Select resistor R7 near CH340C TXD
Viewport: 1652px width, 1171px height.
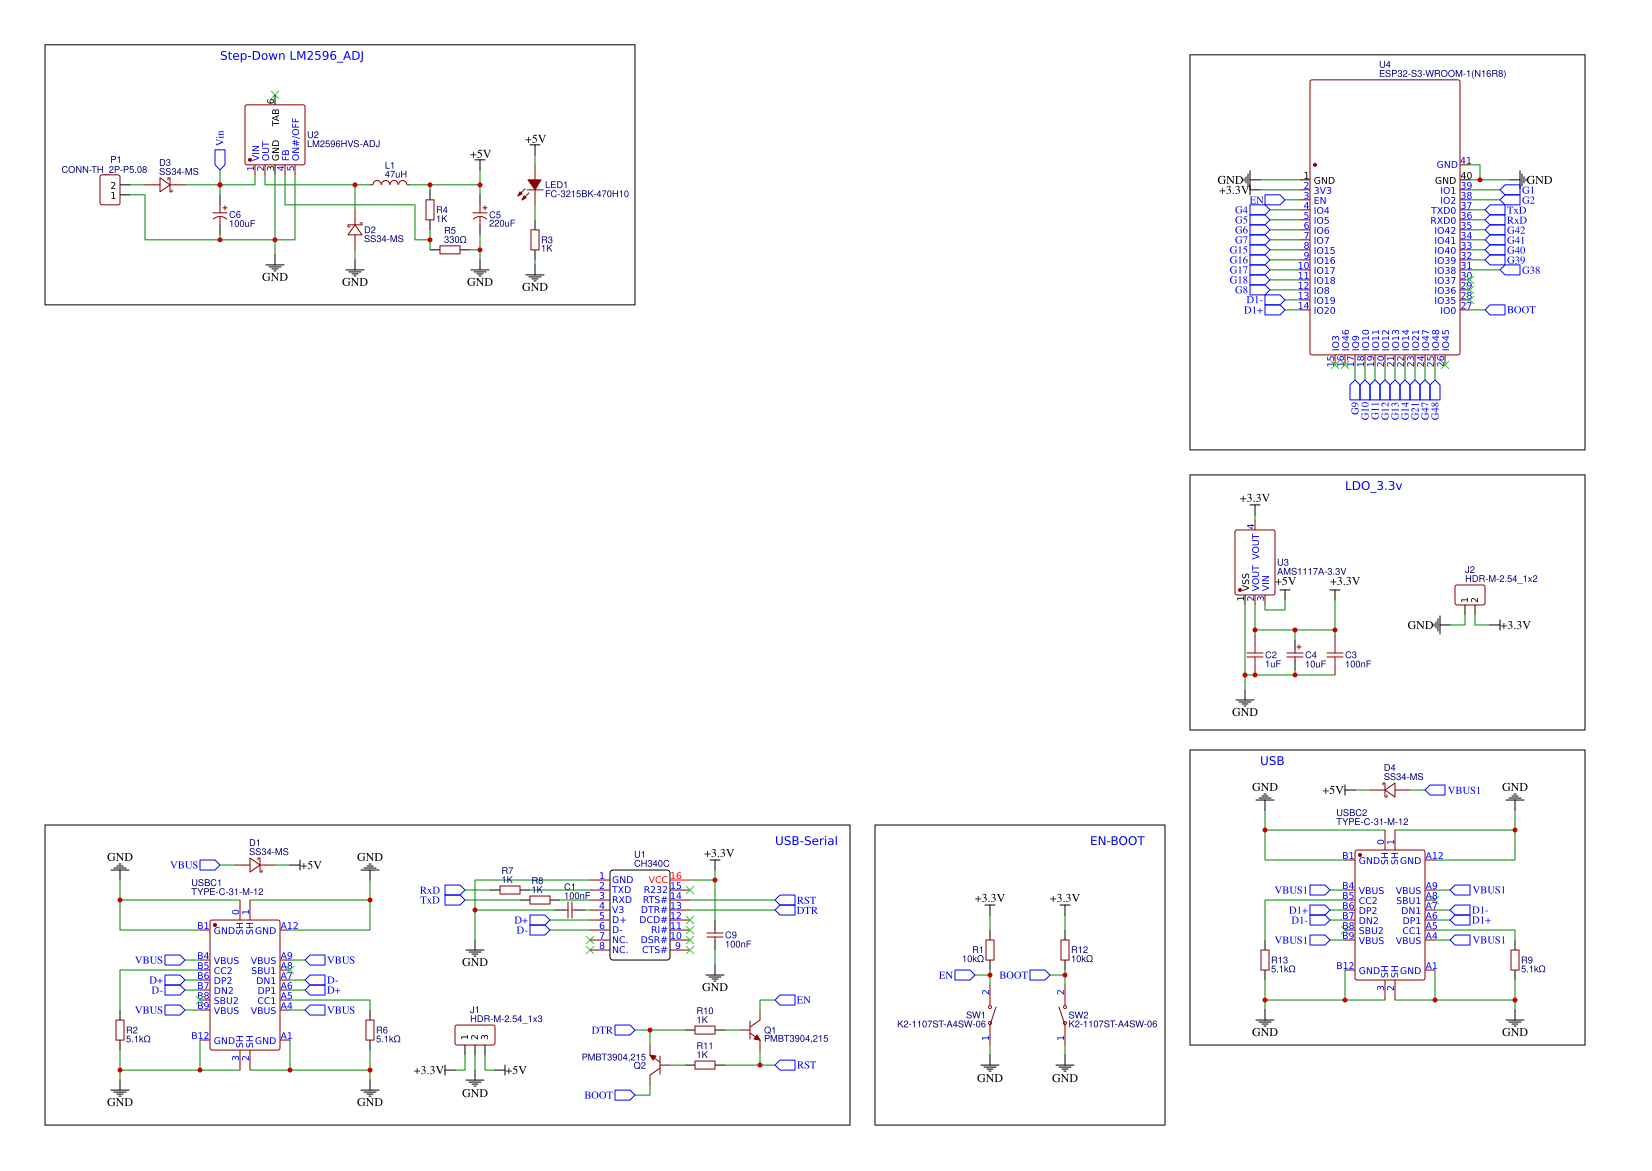click(x=510, y=890)
